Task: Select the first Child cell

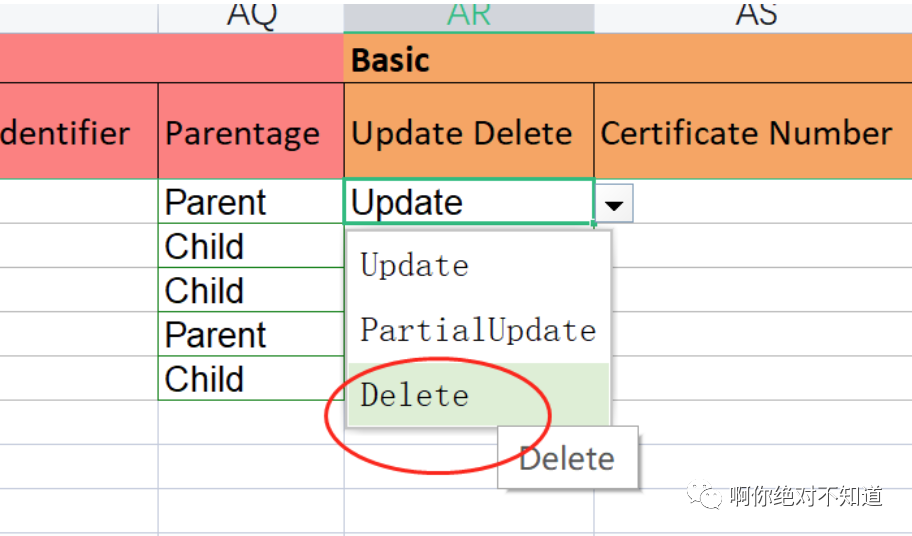Action: 251,246
